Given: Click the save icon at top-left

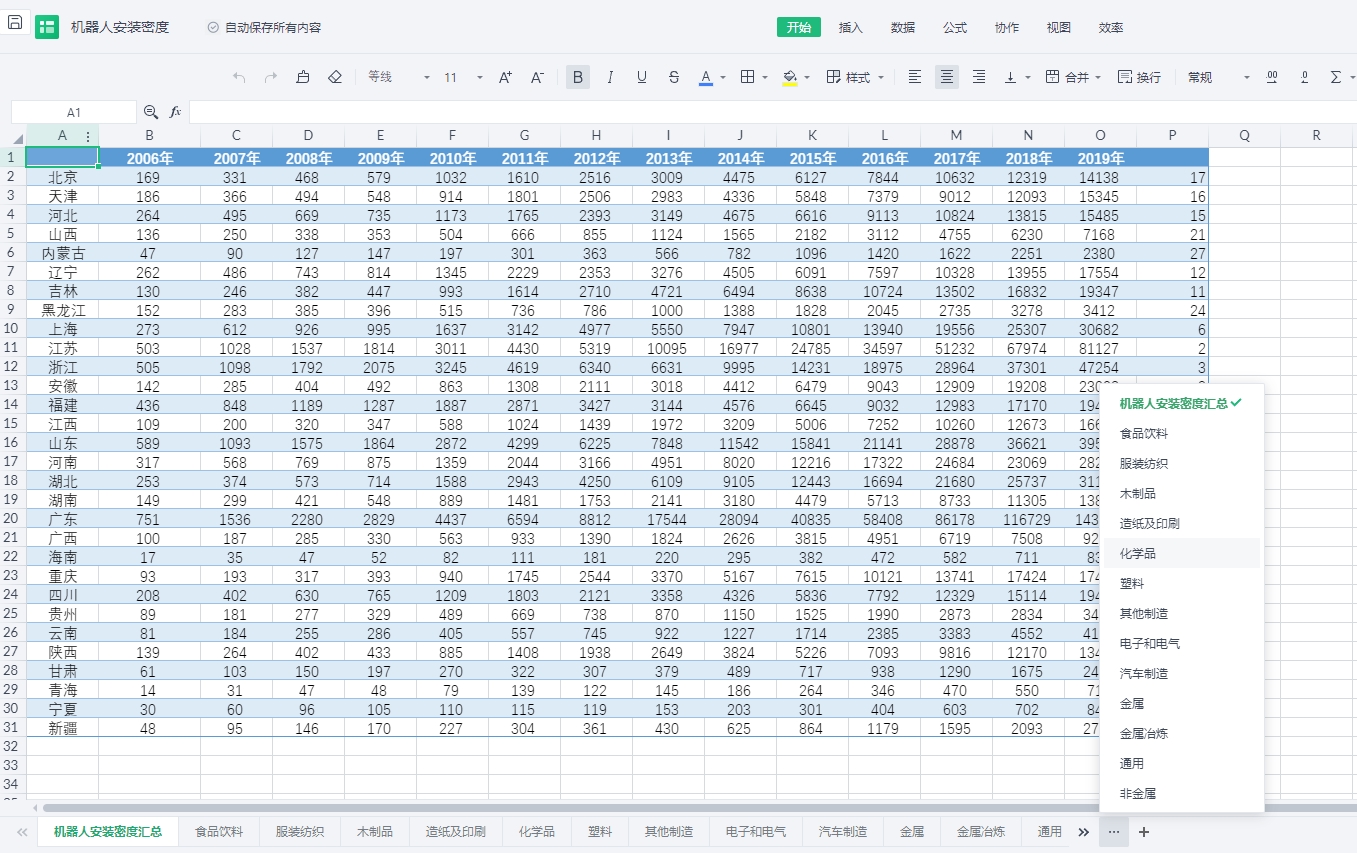Looking at the screenshot, I should pyautogui.click(x=14, y=22).
